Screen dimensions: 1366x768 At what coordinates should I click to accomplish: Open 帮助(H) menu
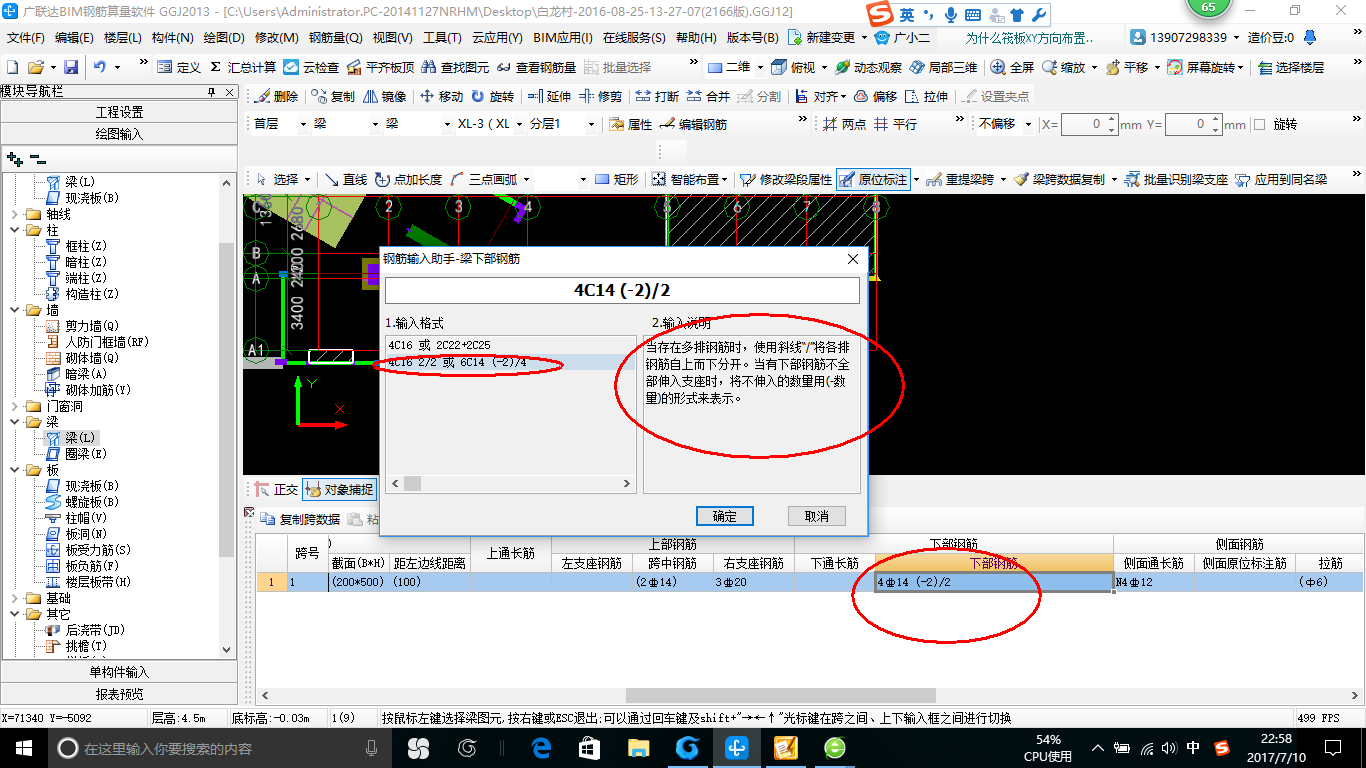pos(696,38)
